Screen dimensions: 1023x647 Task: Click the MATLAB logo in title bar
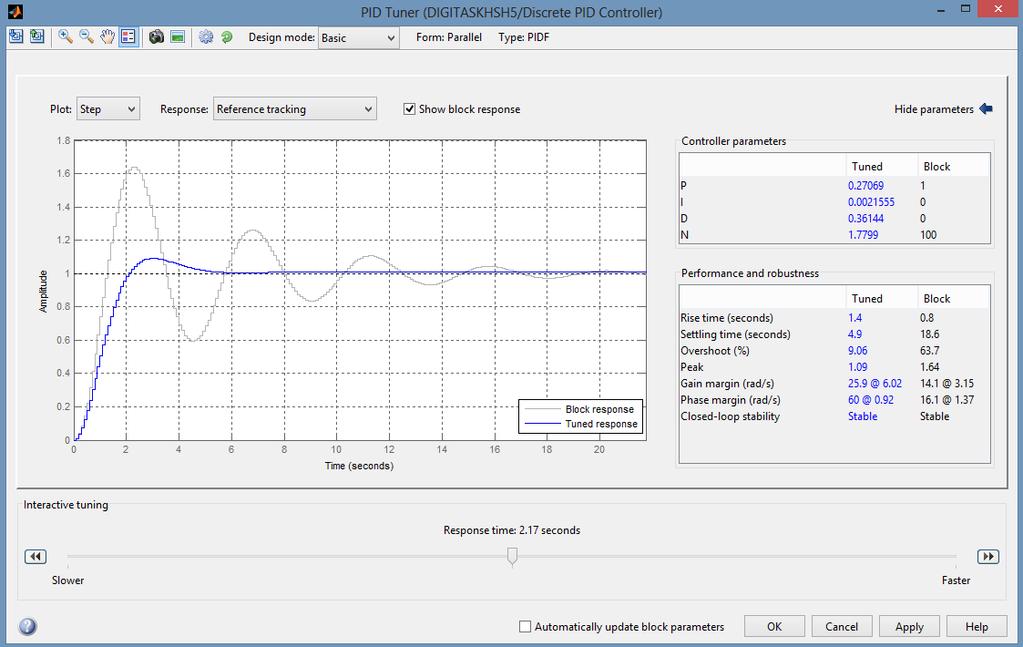click(14, 11)
